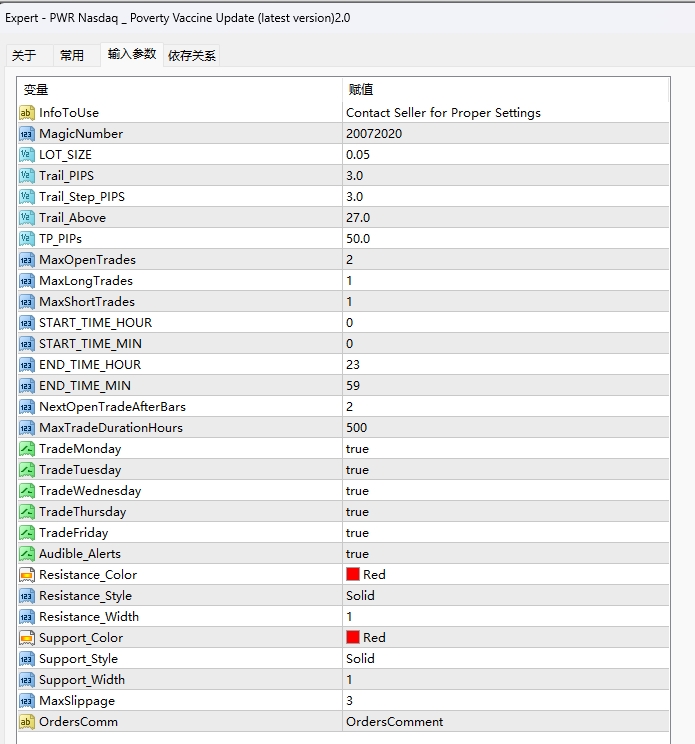Click the icon beside Trail_Above
Image resolution: width=695 pixels, height=744 pixels.
(x=27, y=218)
